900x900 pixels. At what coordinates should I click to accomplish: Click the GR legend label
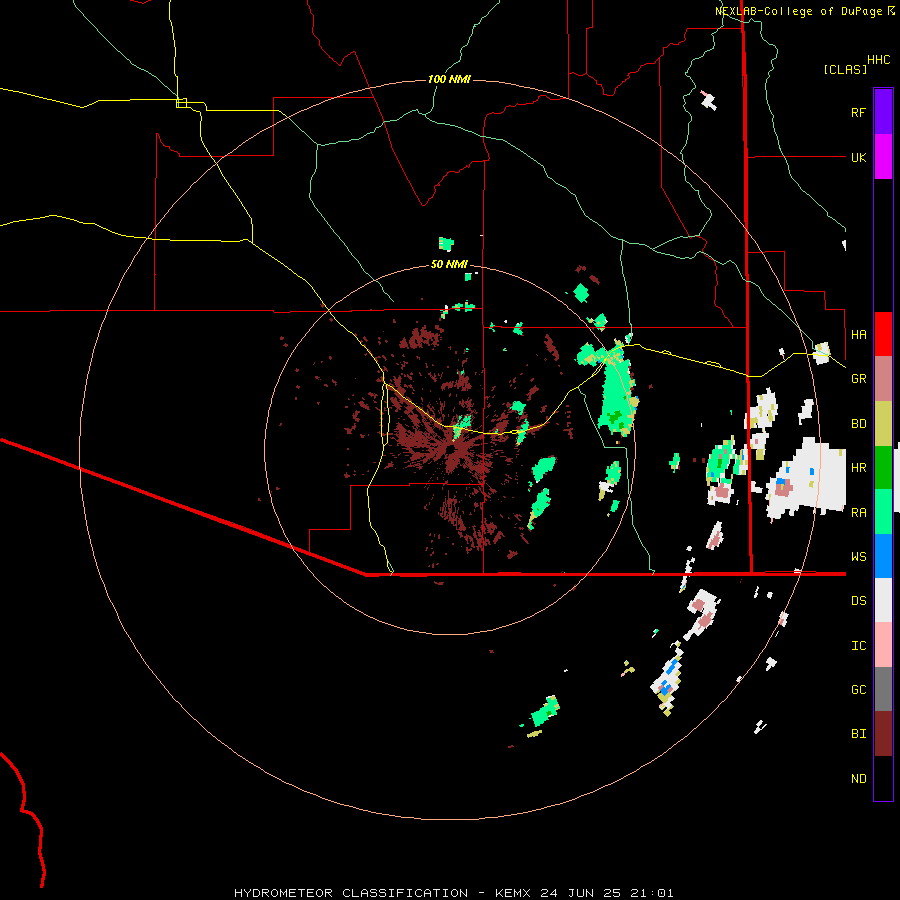858,379
